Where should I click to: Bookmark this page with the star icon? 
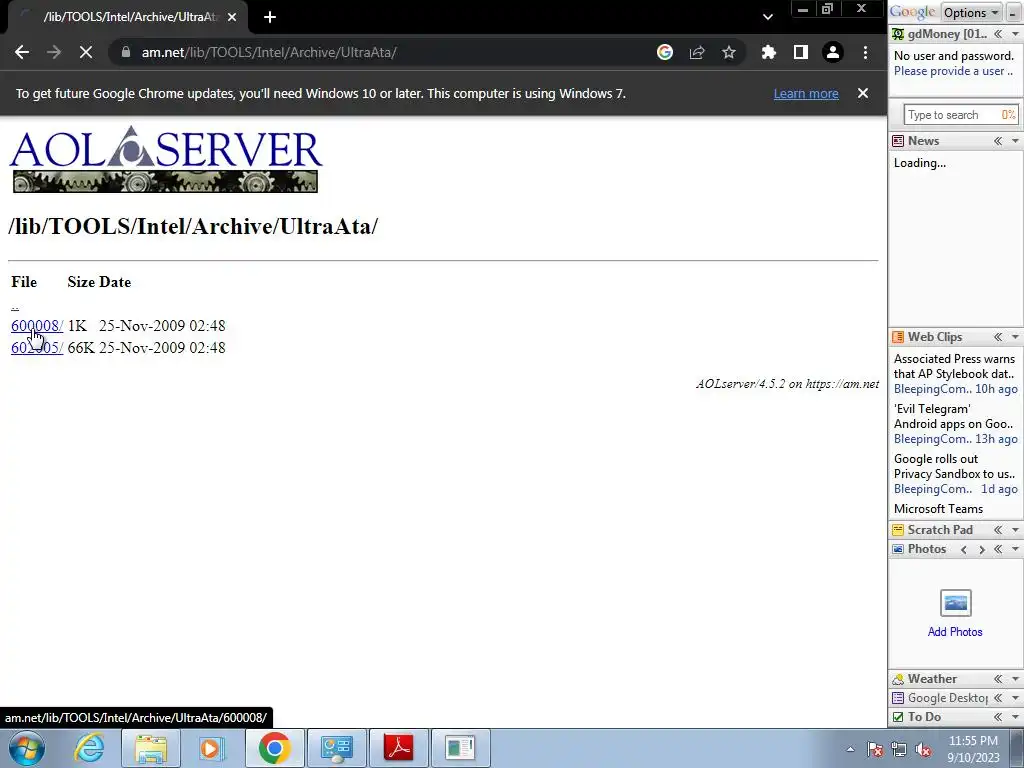(x=729, y=52)
